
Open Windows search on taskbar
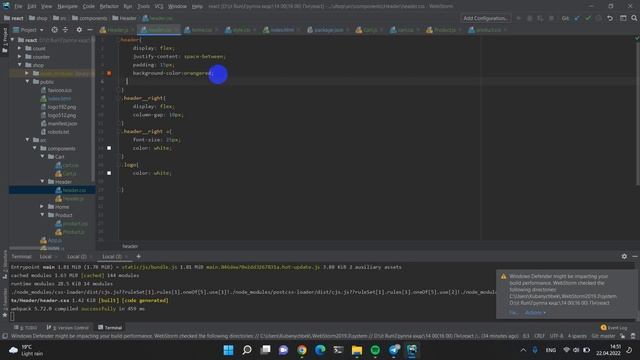click(247, 350)
